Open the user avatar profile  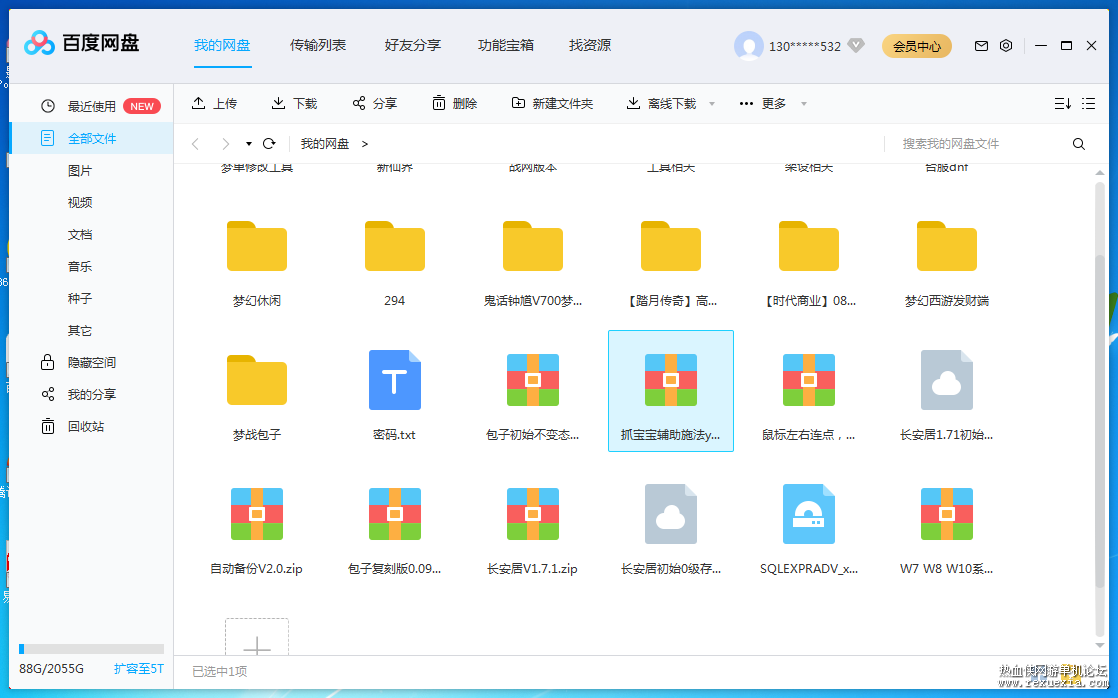click(749, 46)
